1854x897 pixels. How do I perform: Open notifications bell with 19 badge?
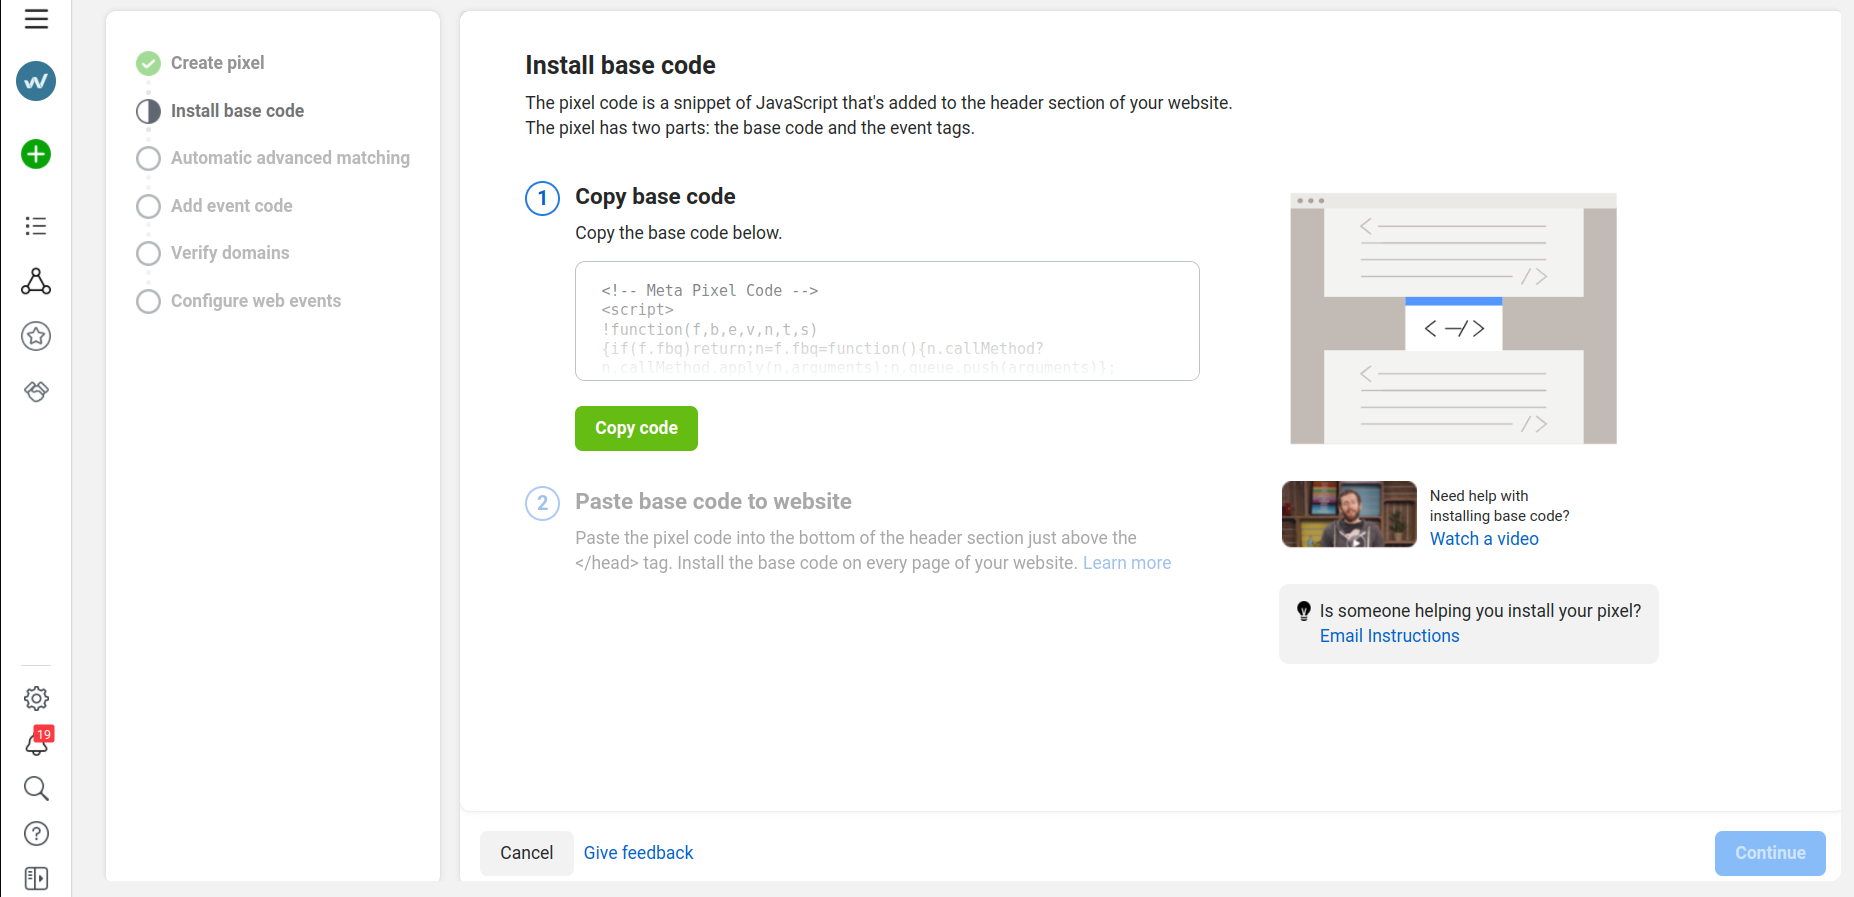pyautogui.click(x=38, y=742)
